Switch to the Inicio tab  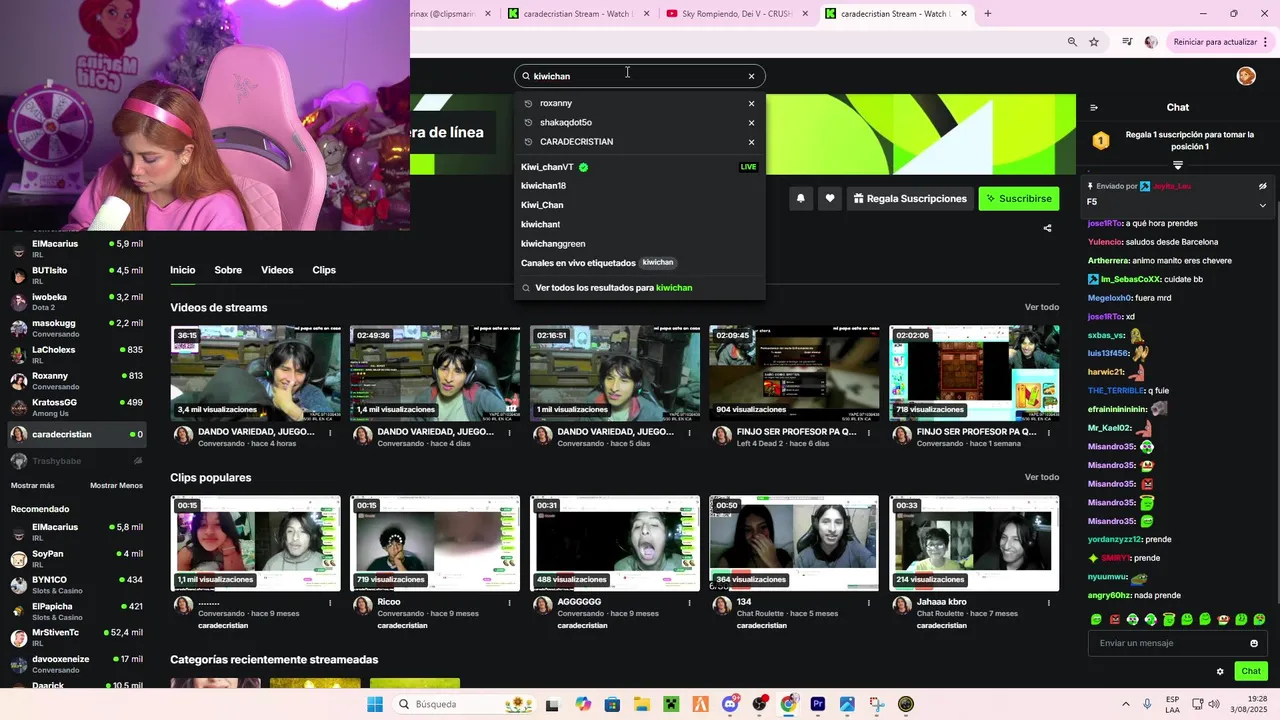[x=182, y=270]
